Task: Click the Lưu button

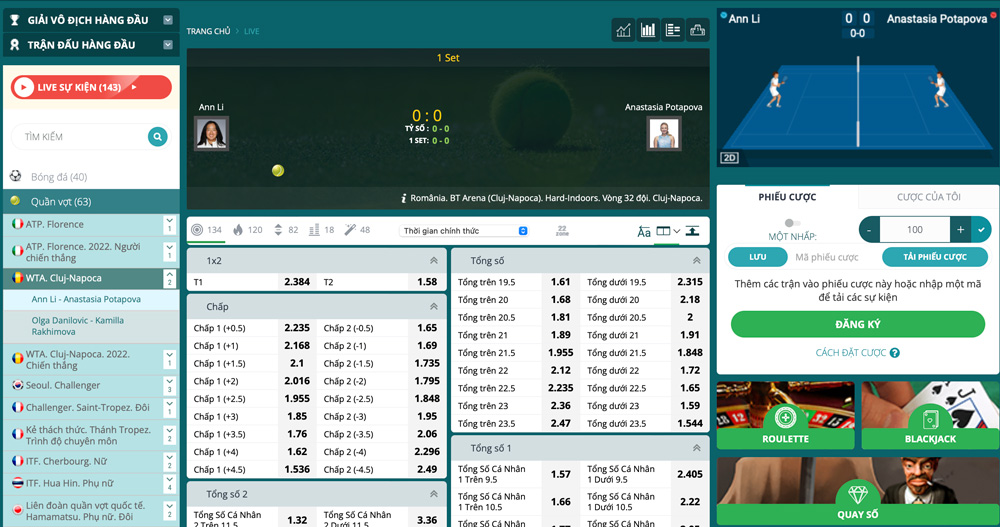Action: 758,256
